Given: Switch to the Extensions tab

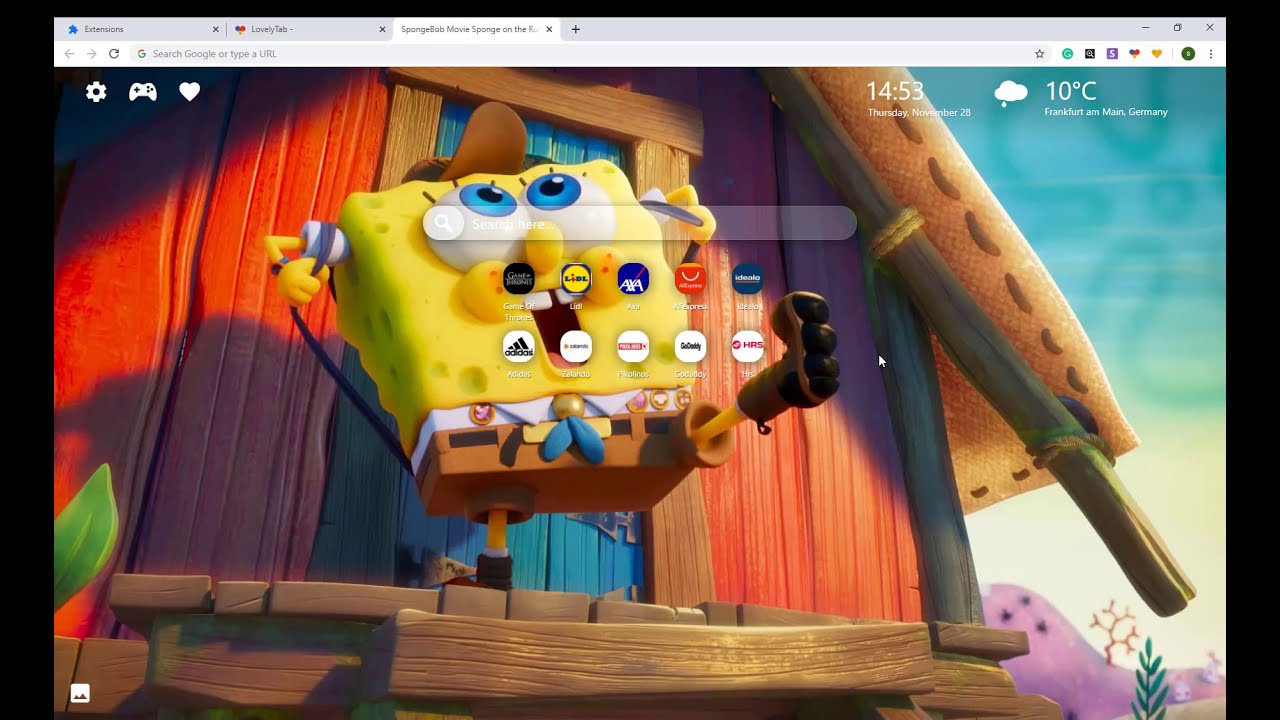Looking at the screenshot, I should tap(142, 29).
